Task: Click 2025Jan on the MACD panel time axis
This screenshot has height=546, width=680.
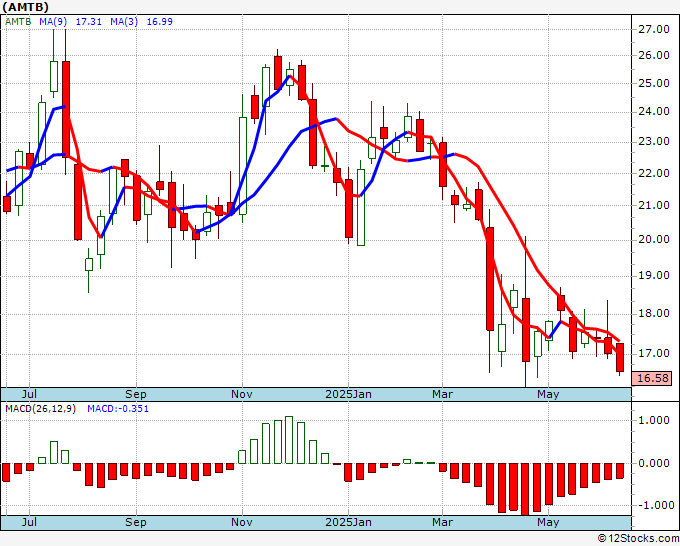Action: pos(348,522)
